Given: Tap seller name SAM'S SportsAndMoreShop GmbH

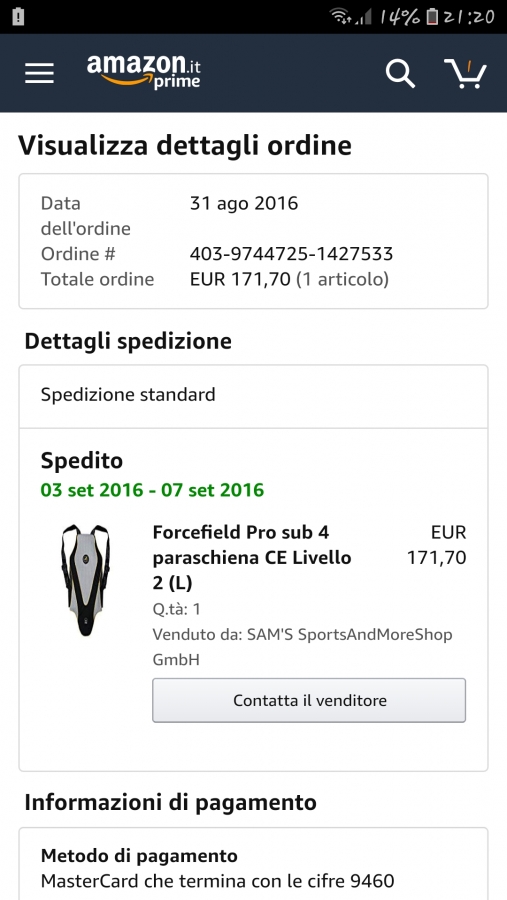Looking at the screenshot, I should [303, 647].
